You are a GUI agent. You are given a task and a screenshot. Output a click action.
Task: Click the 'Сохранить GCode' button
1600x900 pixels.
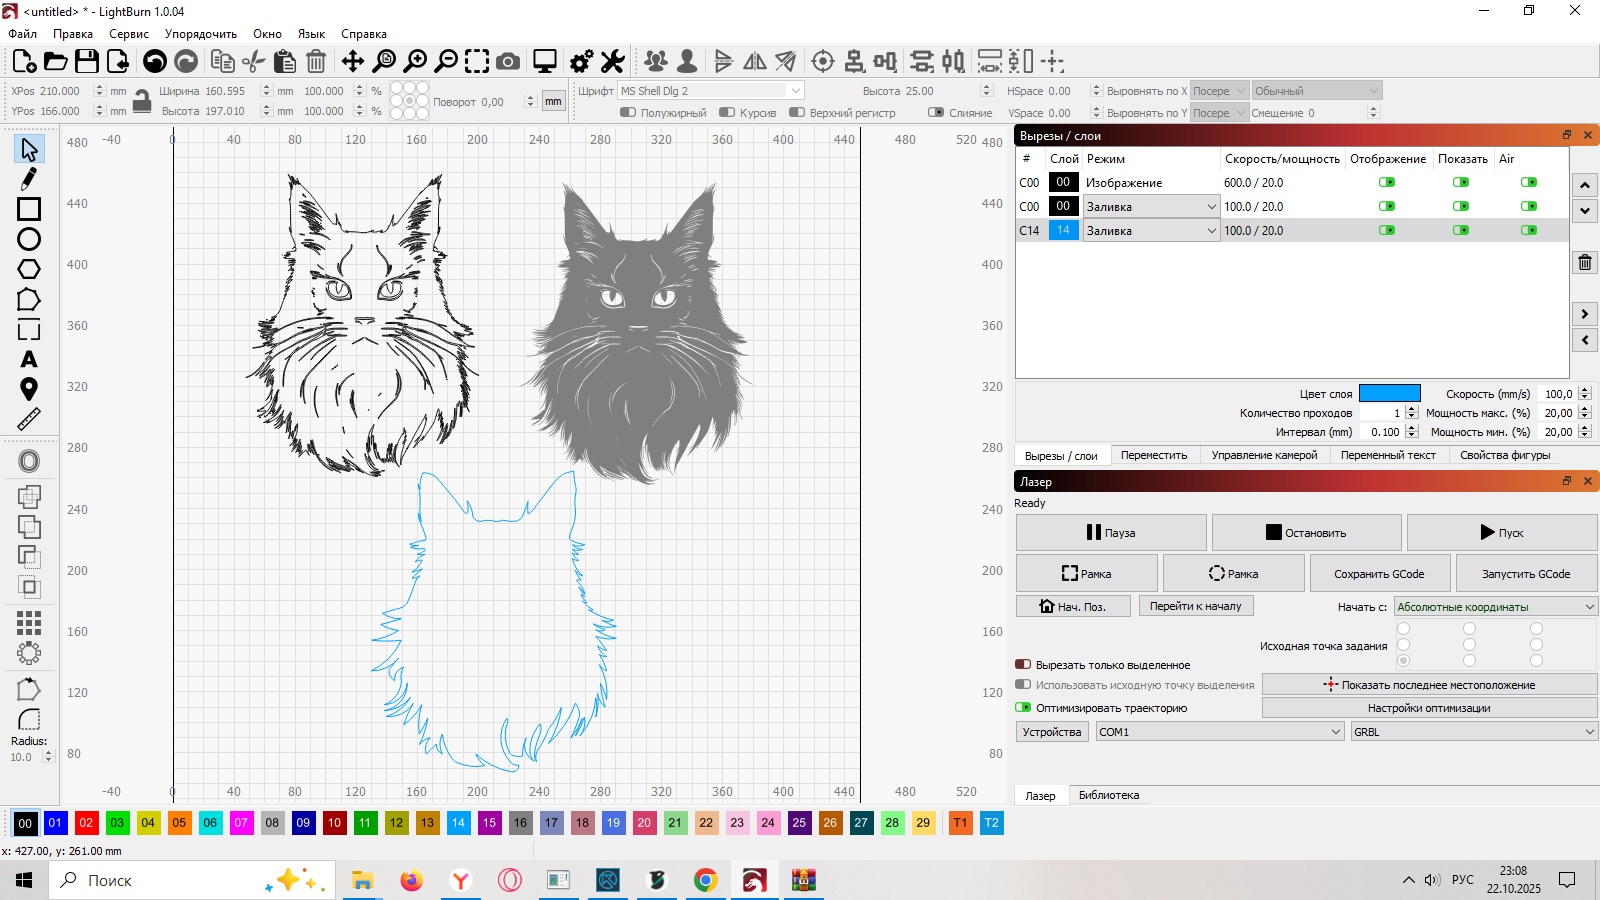click(1379, 574)
